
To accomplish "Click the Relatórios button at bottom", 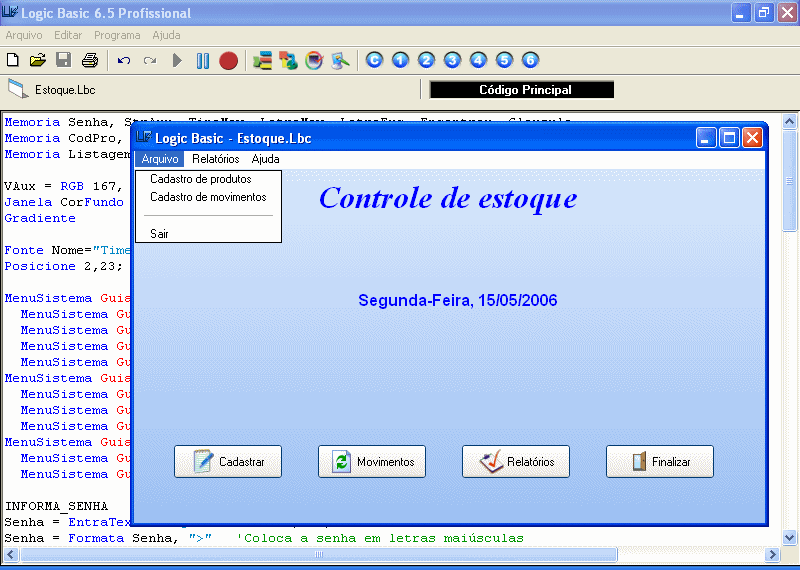I will [x=516, y=461].
